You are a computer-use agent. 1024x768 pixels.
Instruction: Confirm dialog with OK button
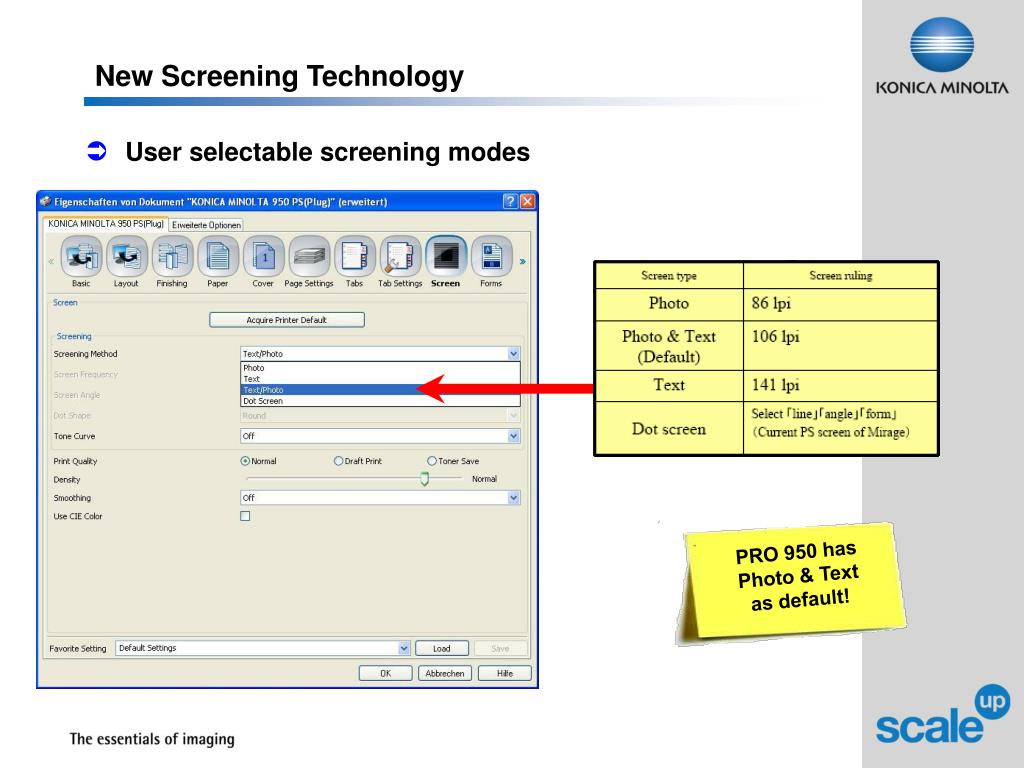pyautogui.click(x=385, y=673)
